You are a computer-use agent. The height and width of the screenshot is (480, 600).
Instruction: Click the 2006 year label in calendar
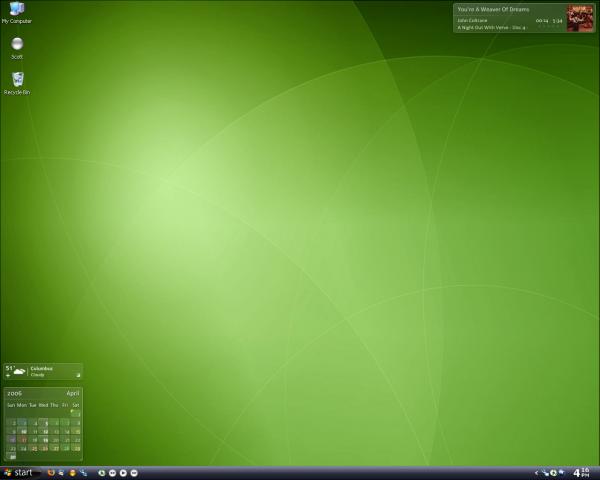[15, 393]
